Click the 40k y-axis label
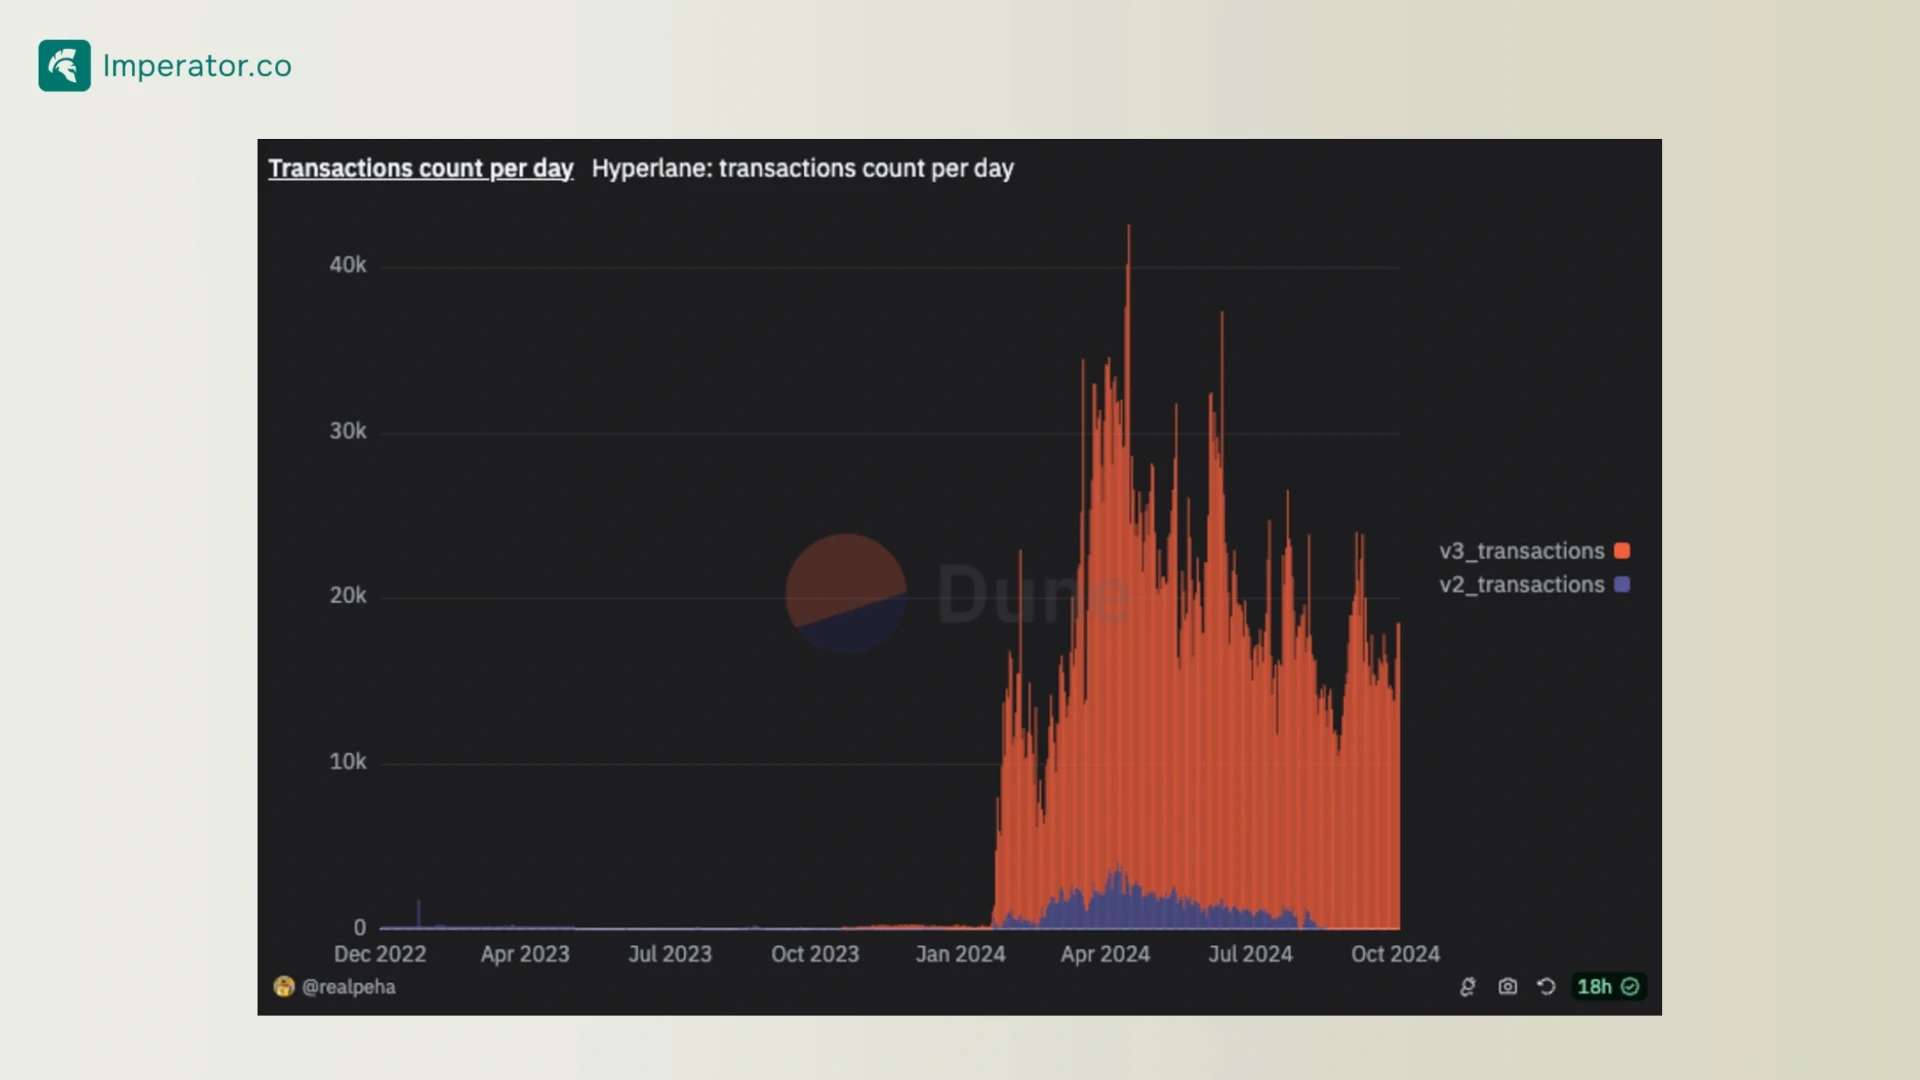The image size is (1920, 1080). [348, 265]
